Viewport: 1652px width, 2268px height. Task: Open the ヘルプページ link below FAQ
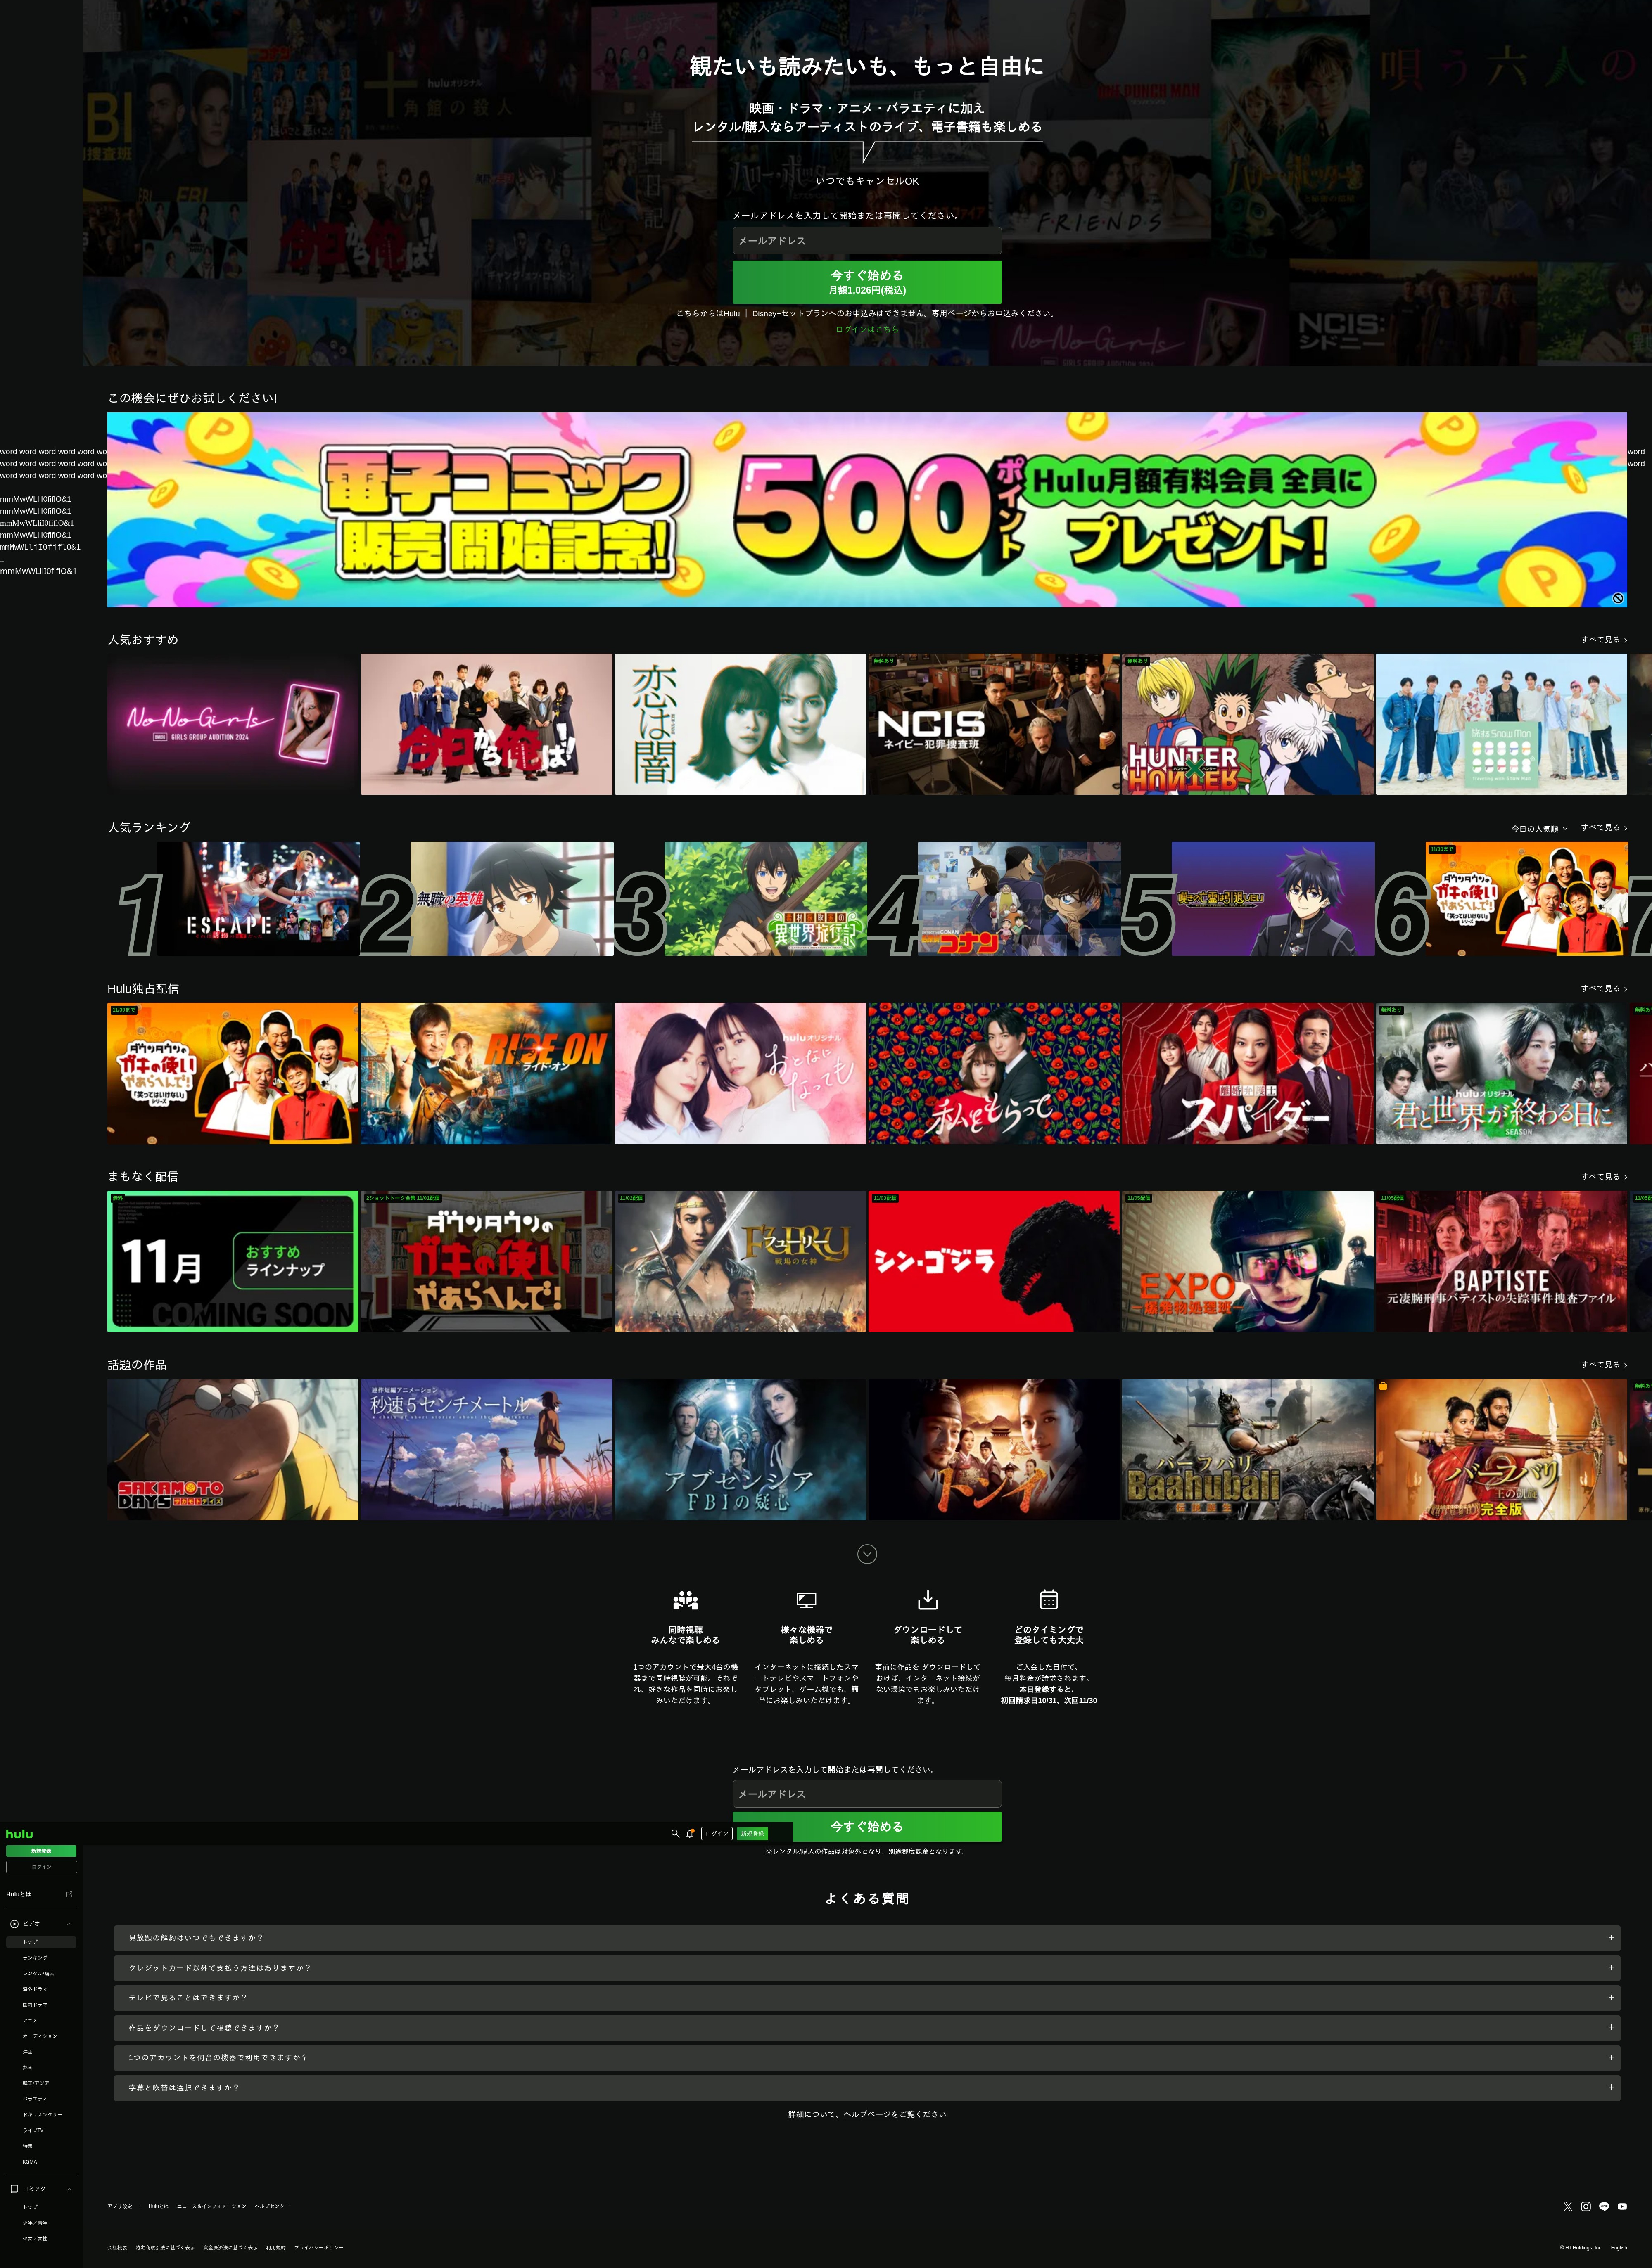pyautogui.click(x=867, y=2114)
